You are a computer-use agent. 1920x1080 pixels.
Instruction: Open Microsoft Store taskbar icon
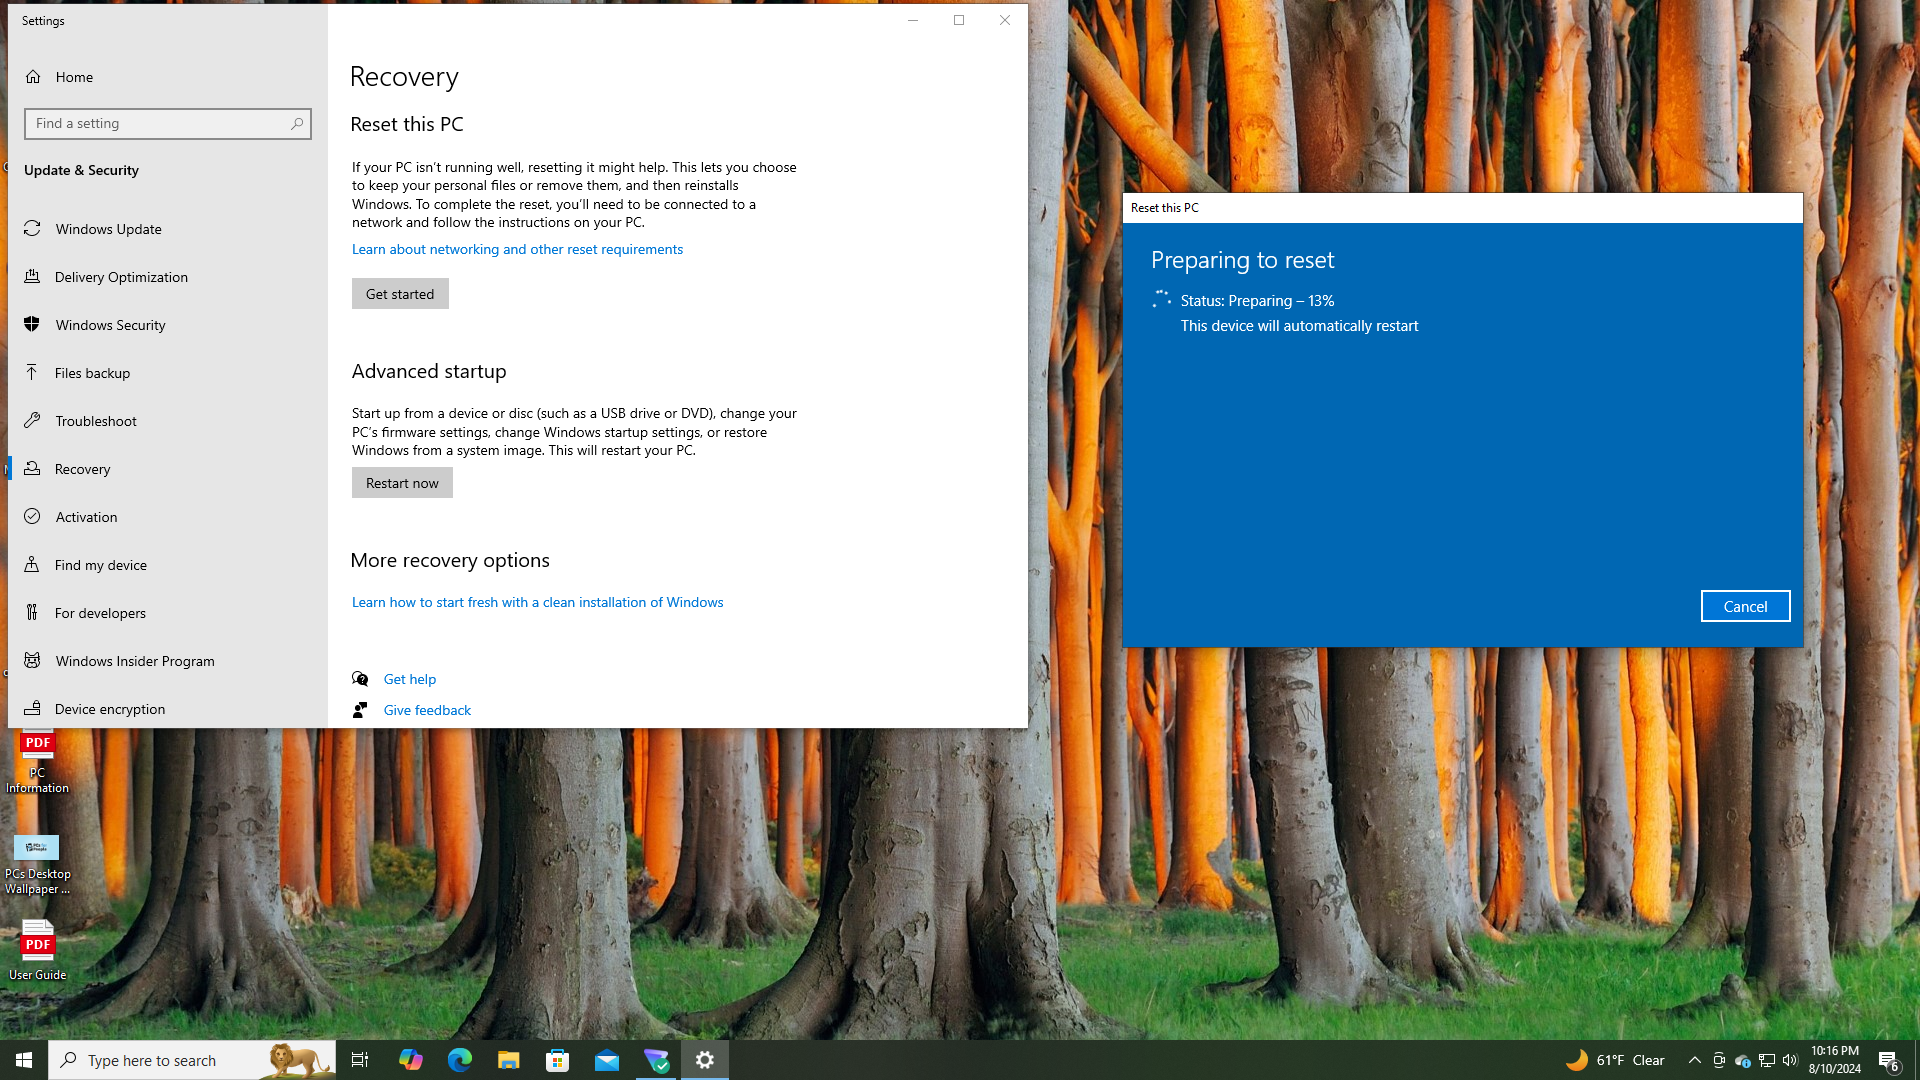tap(557, 1060)
